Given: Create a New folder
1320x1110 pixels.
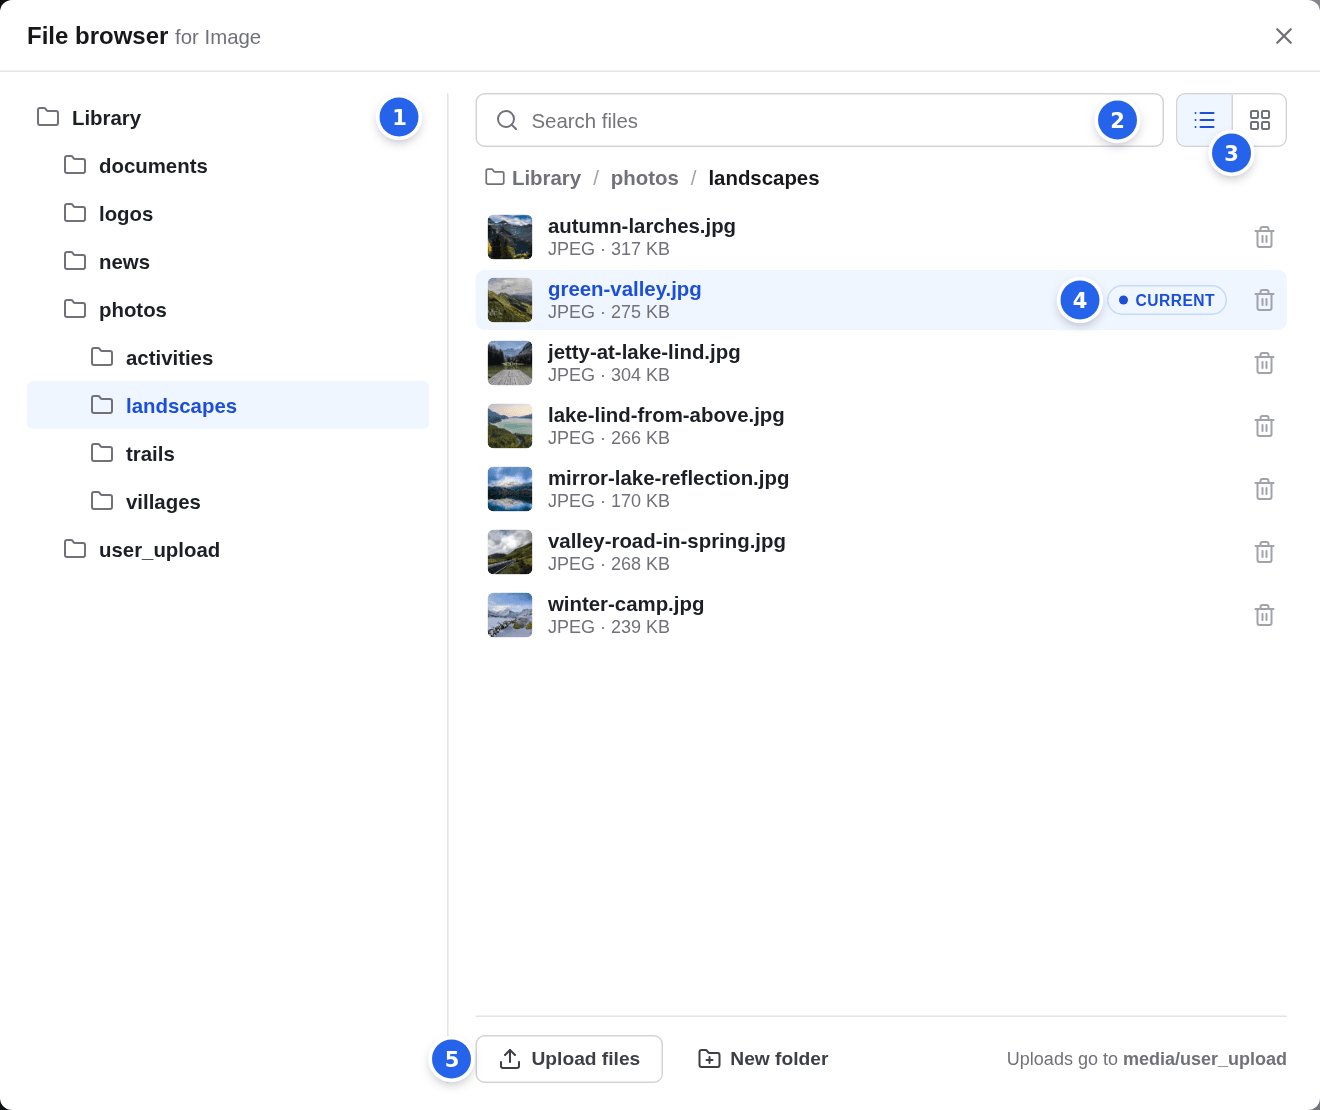Looking at the screenshot, I should tap(764, 1059).
